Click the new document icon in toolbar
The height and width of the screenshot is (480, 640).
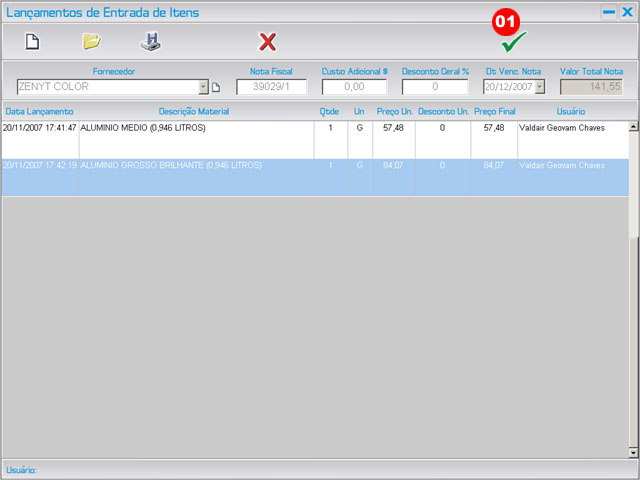coord(32,42)
